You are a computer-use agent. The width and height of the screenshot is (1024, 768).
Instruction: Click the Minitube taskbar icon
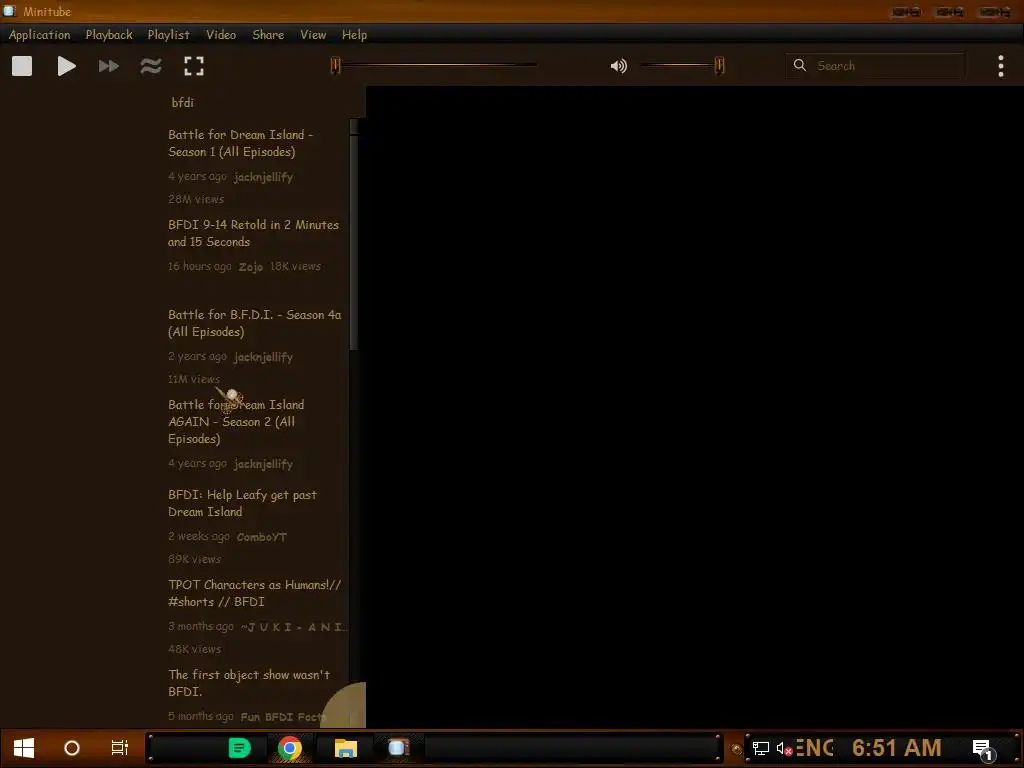point(398,747)
